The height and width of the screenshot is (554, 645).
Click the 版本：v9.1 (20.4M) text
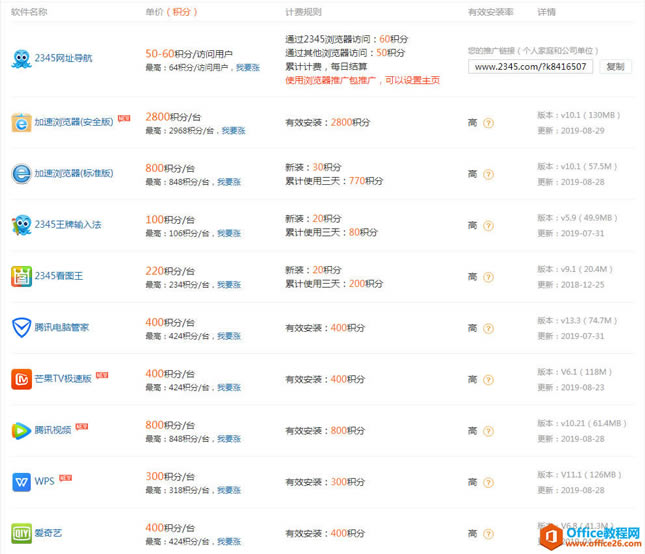[x=575, y=269]
